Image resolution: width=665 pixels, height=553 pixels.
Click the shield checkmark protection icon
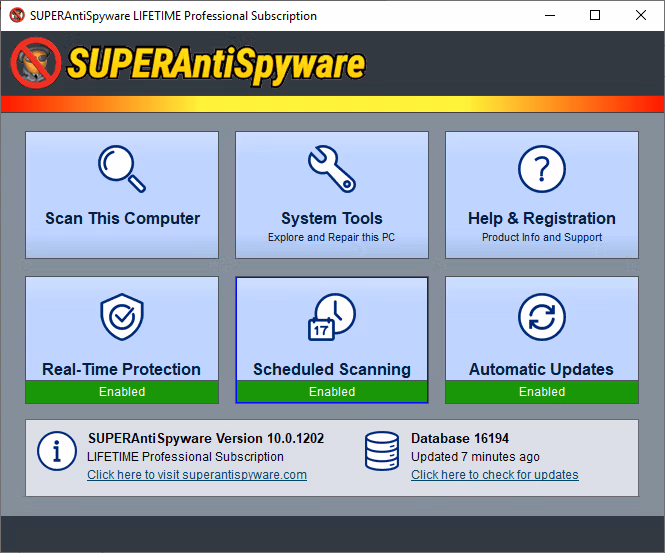122,316
